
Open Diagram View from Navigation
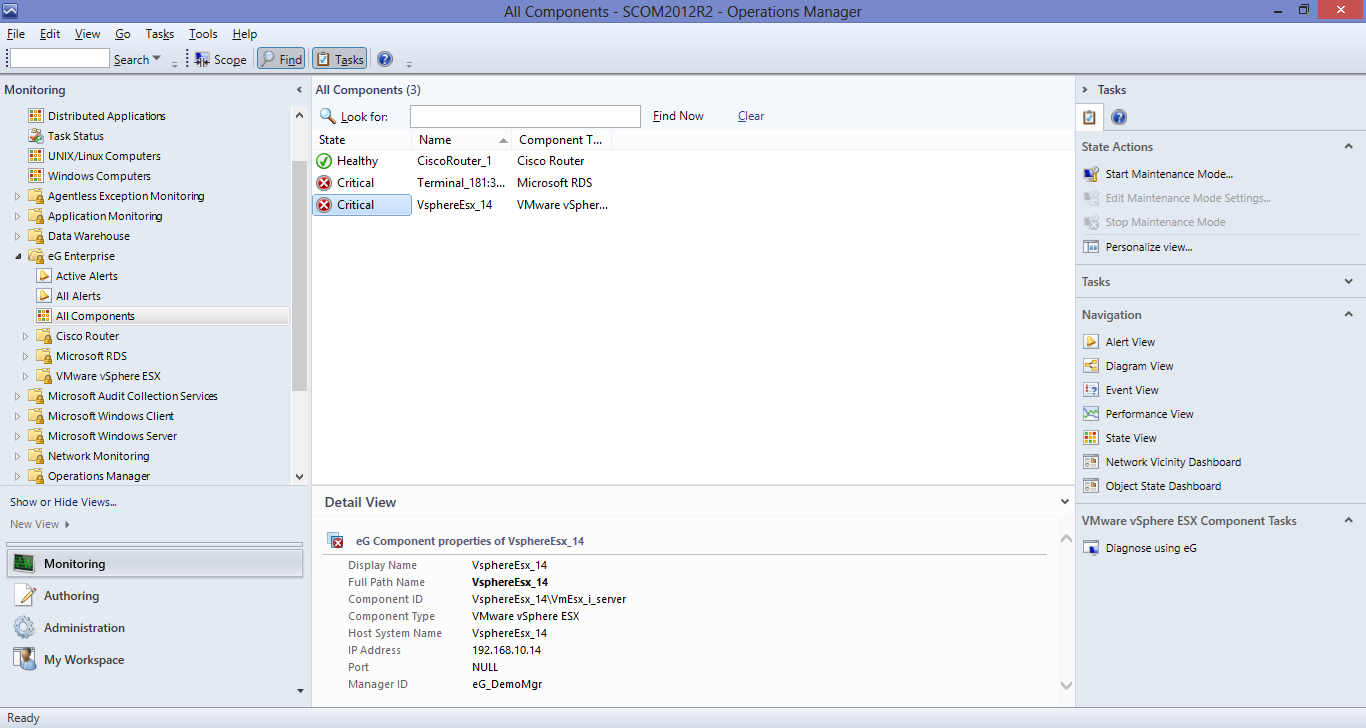(x=1139, y=366)
